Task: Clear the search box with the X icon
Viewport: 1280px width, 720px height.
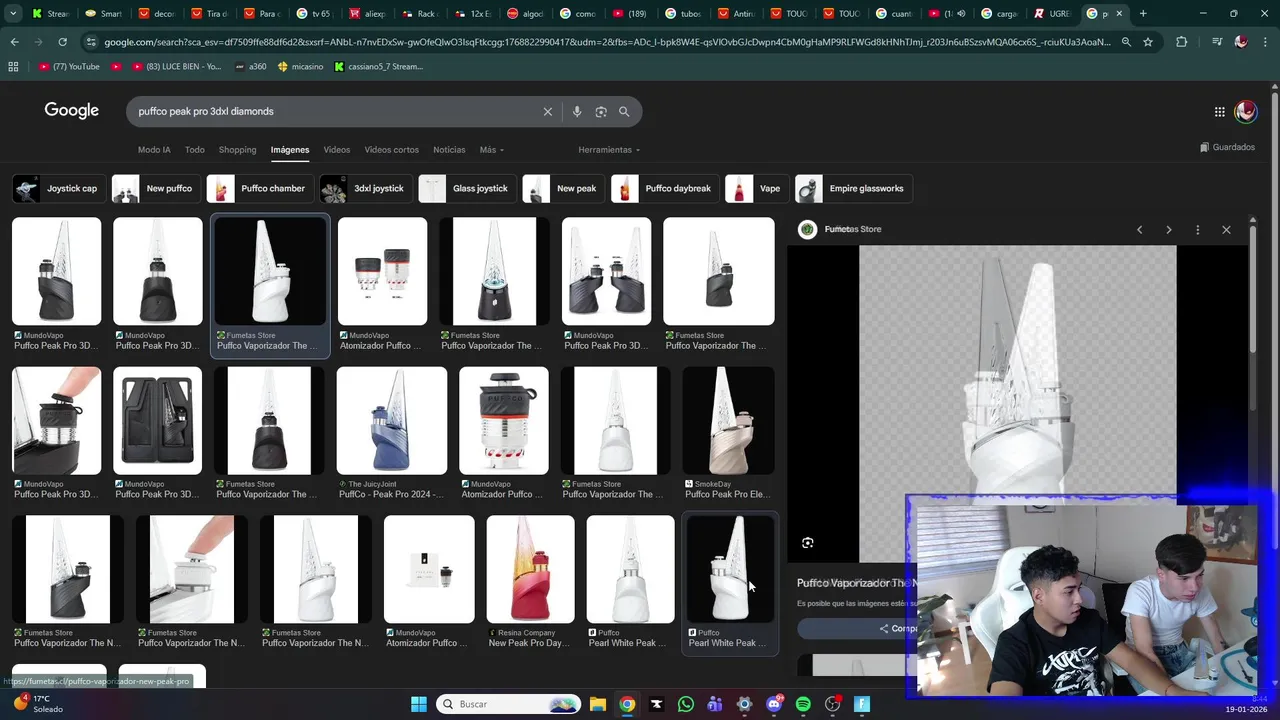Action: click(x=547, y=112)
